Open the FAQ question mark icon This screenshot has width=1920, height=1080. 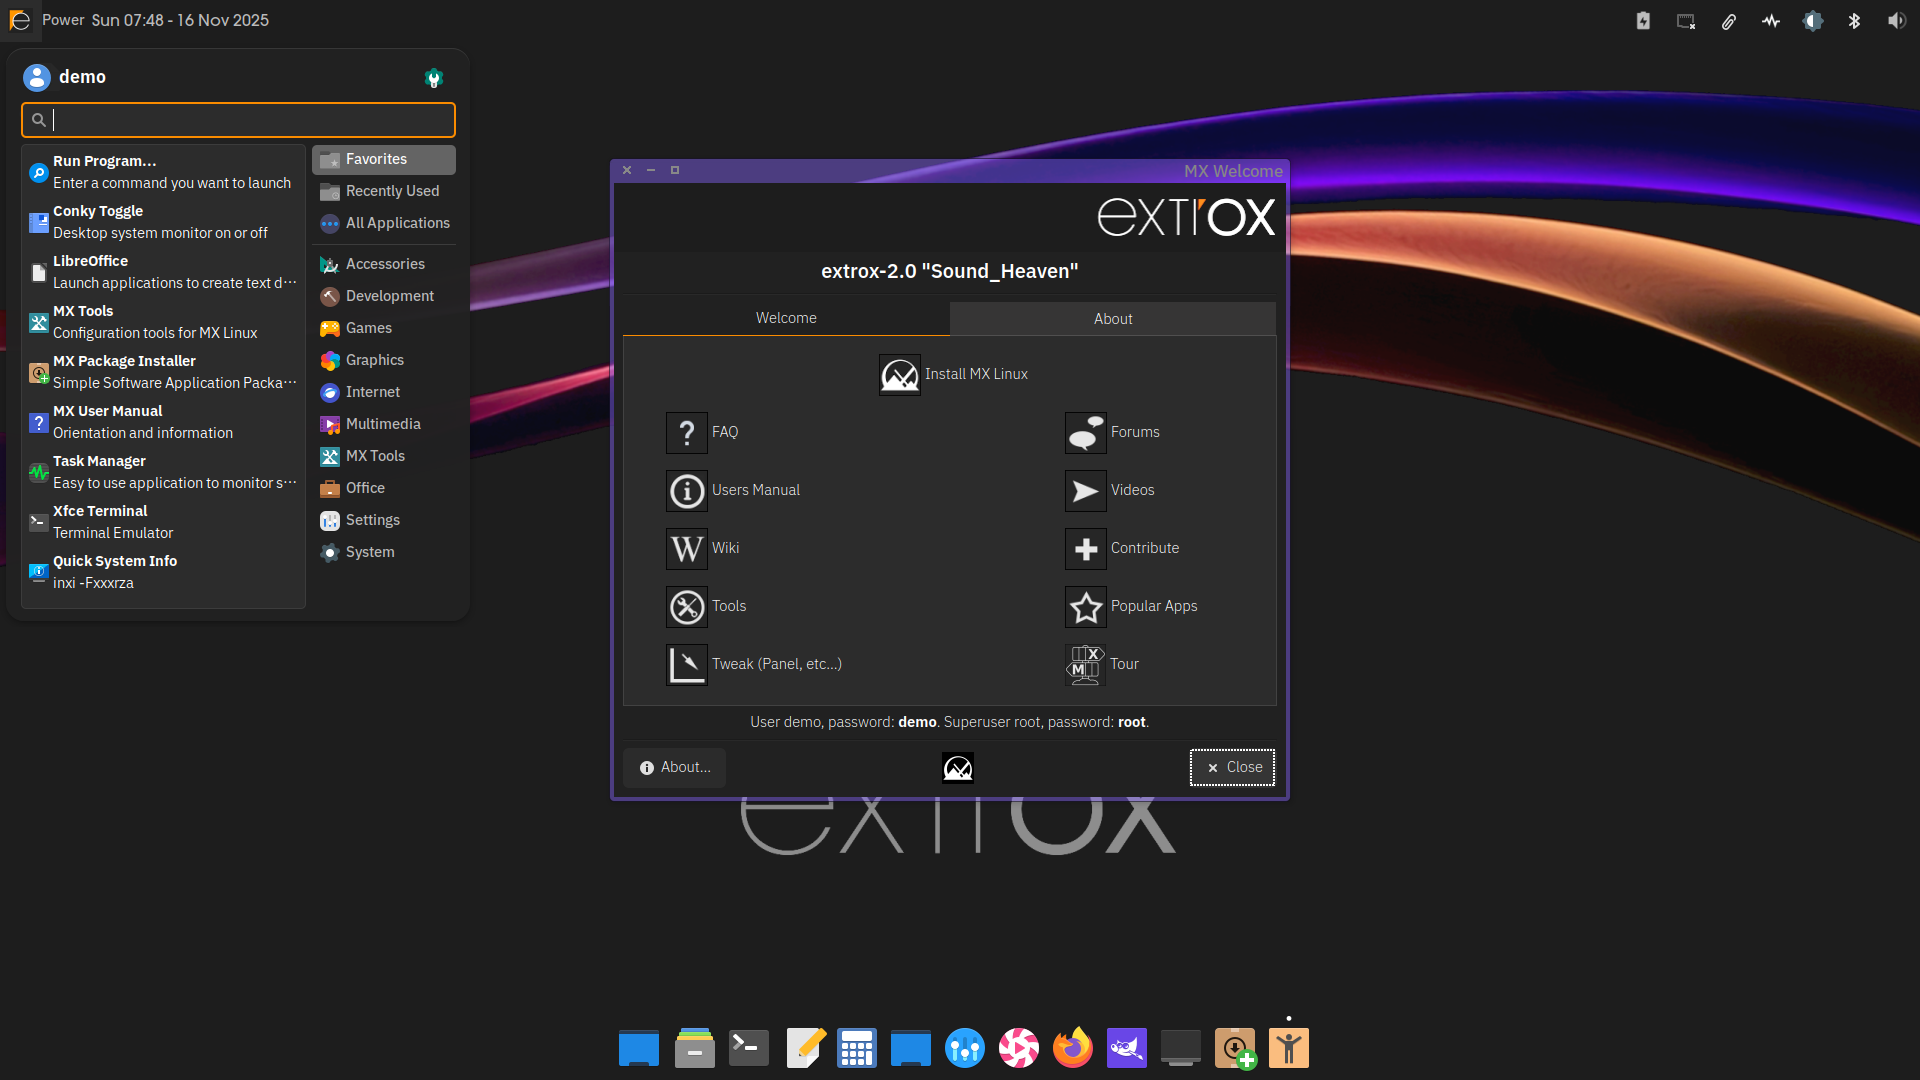(x=686, y=433)
